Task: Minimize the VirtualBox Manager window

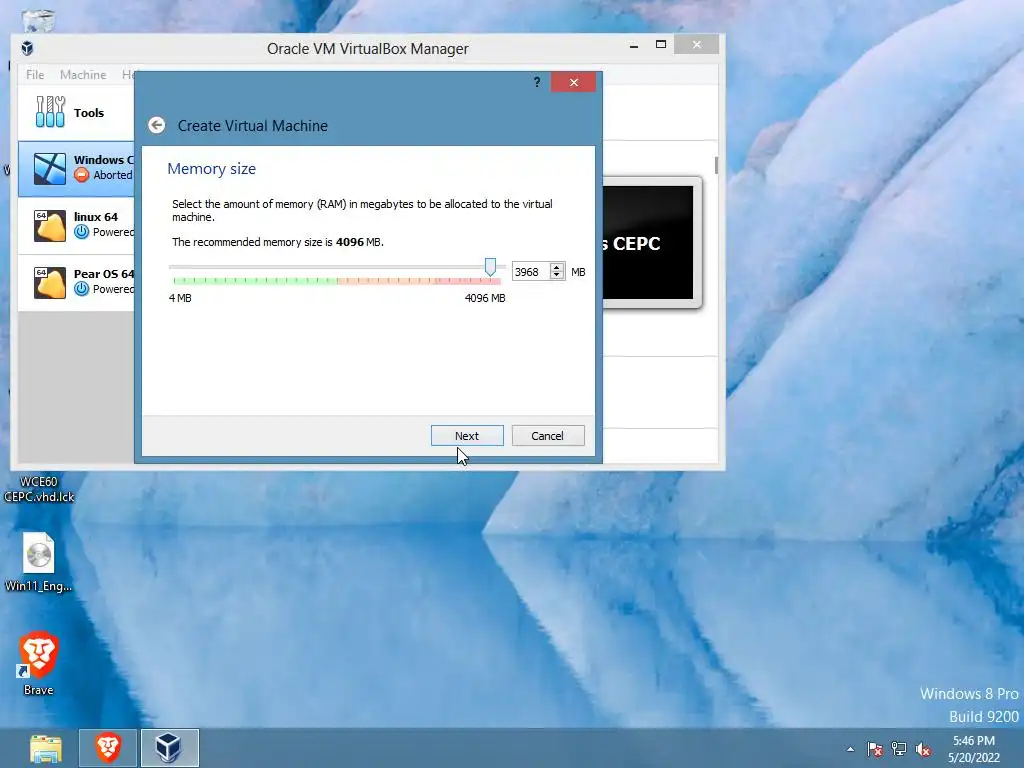Action: click(x=633, y=45)
